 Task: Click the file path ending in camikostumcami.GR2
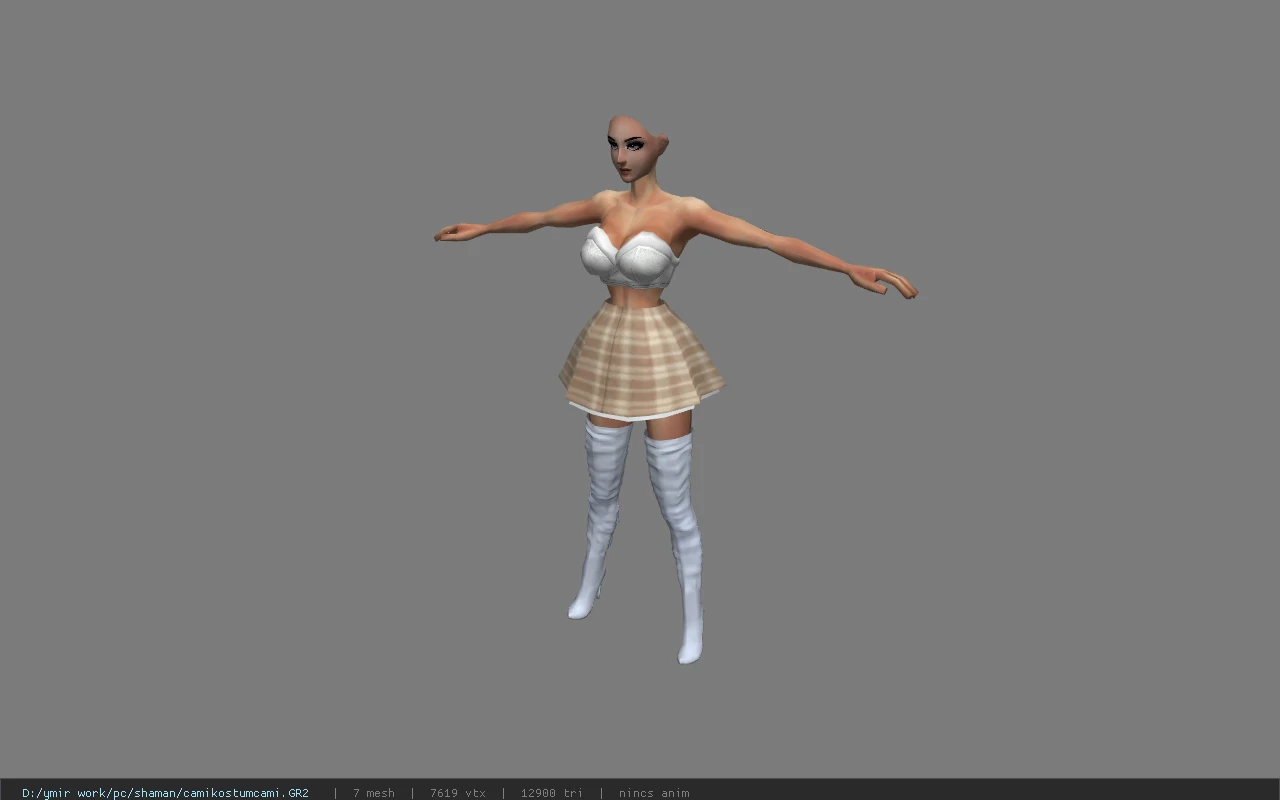pos(165,793)
